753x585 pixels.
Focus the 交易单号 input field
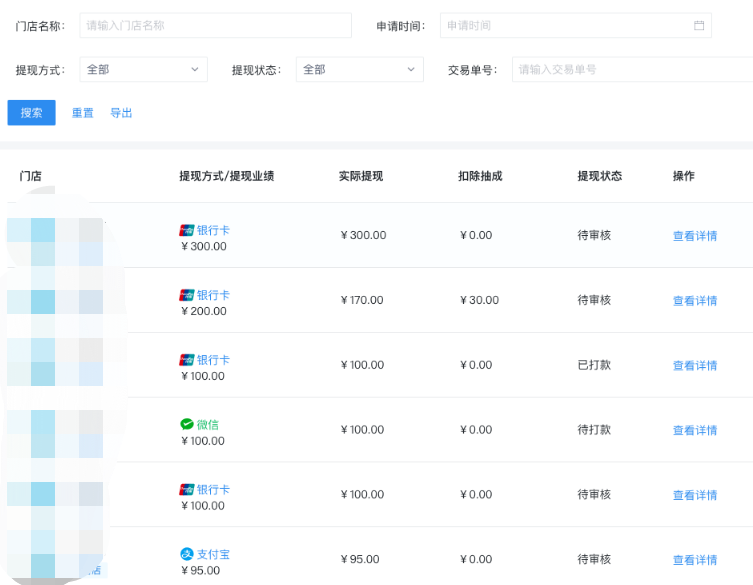click(630, 70)
